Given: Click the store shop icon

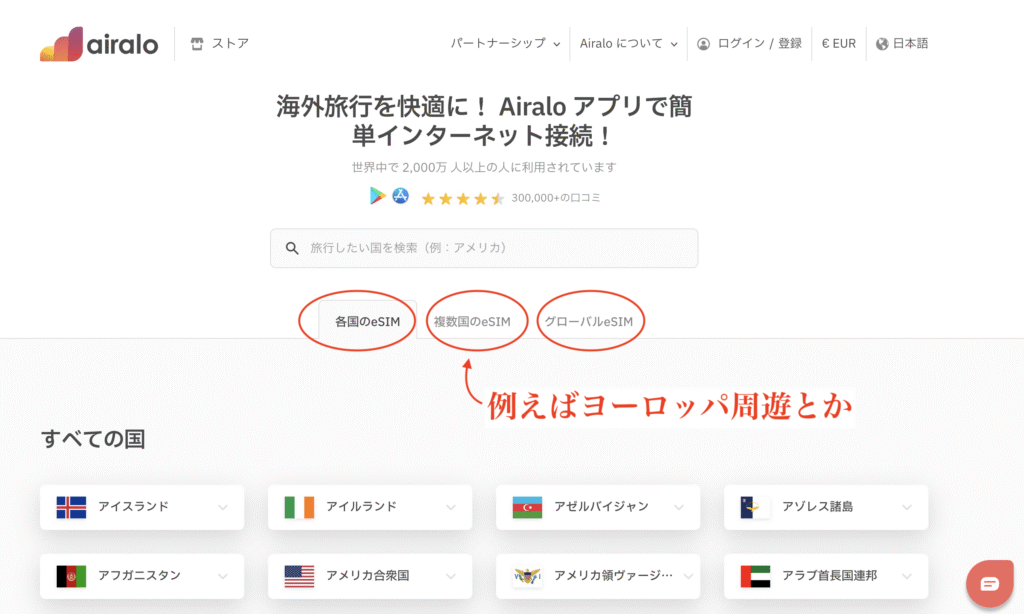Looking at the screenshot, I should pos(197,44).
